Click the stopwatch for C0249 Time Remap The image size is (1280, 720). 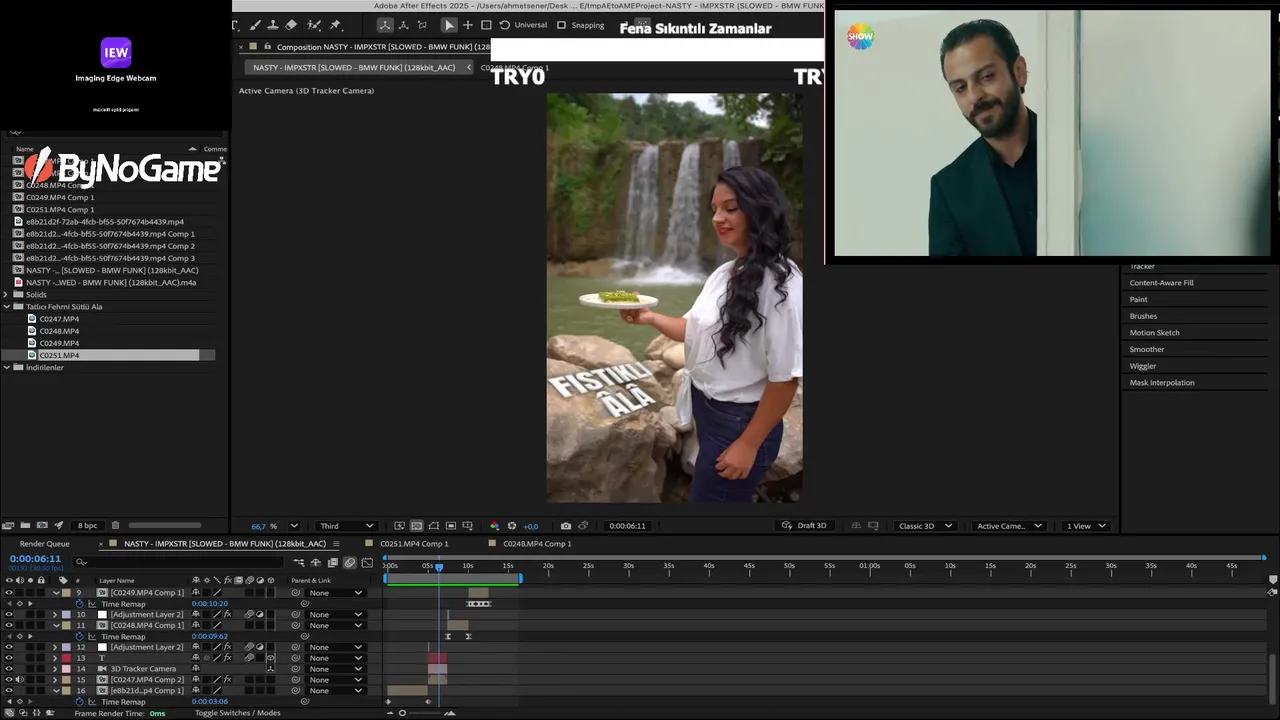79,604
